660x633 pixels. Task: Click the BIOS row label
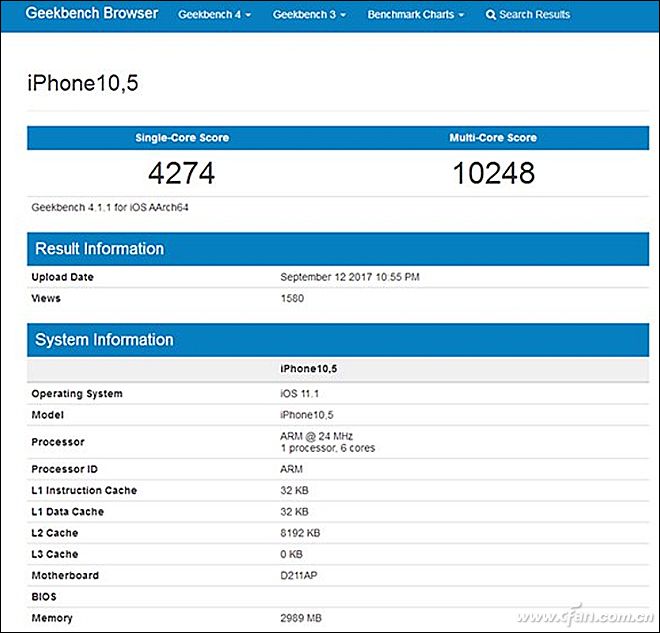click(x=44, y=597)
